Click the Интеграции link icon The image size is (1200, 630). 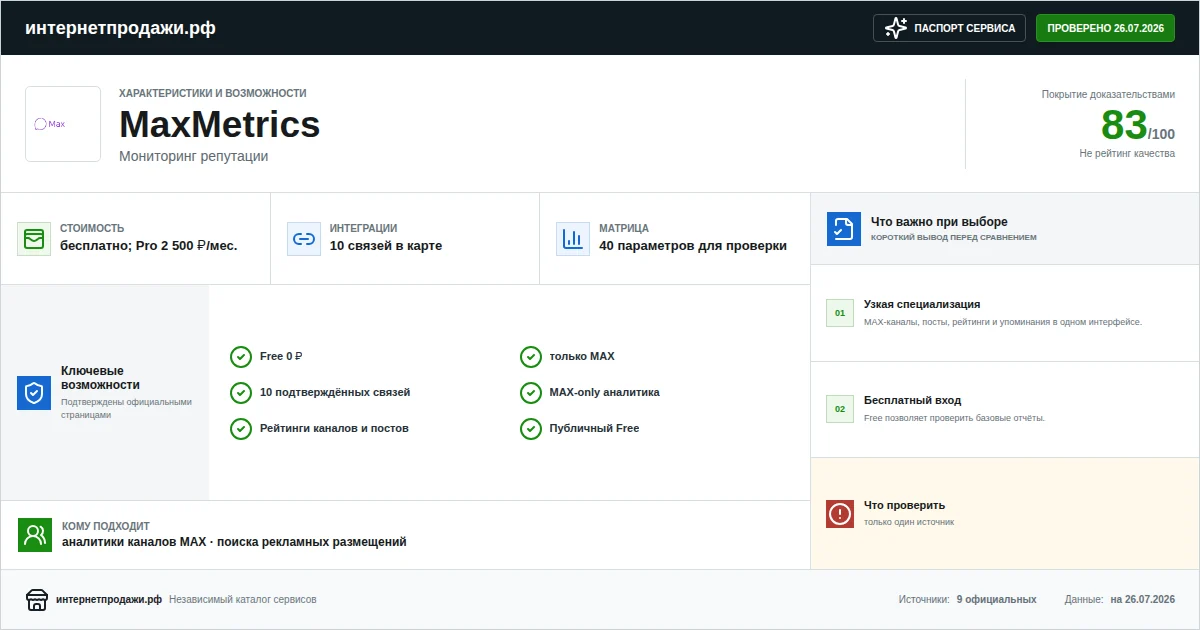click(304, 239)
